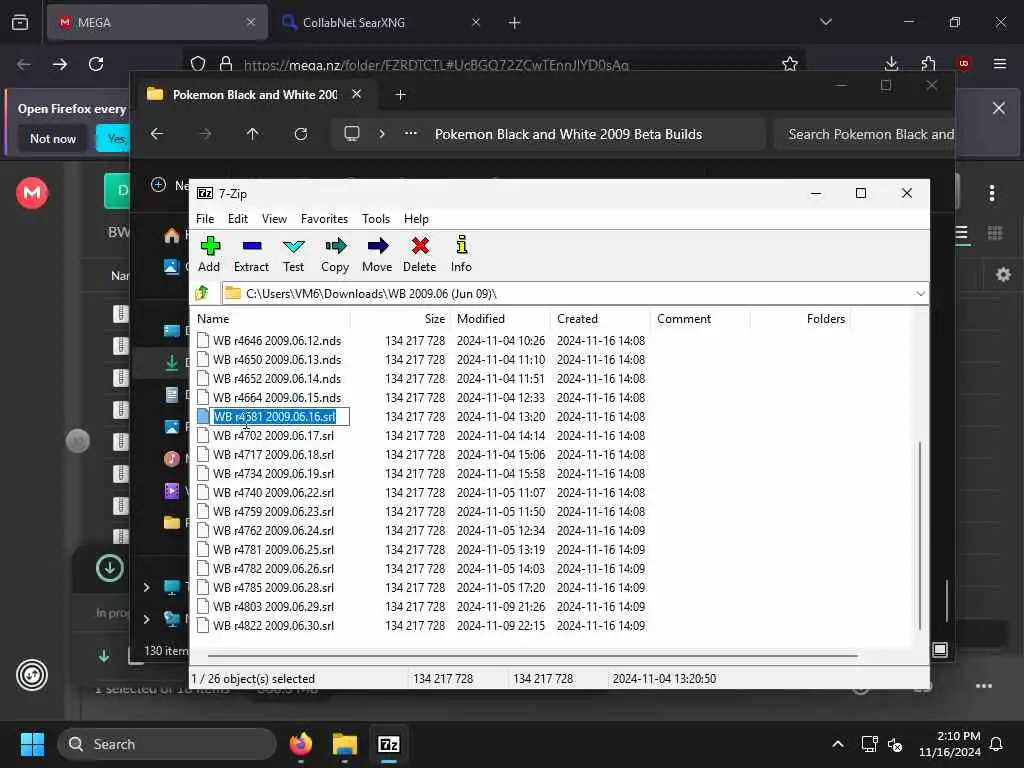Select file WB r4646 2009.06.12.nds
Screen dimensions: 1024x768
click(277, 340)
